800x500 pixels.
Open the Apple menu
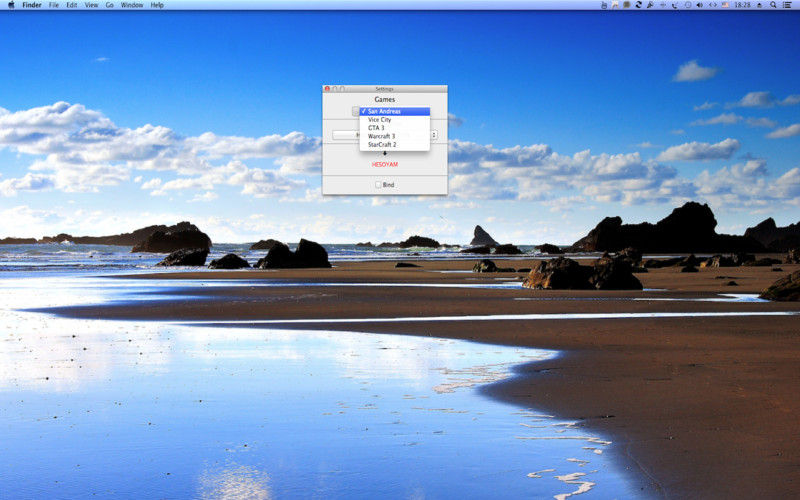coord(11,5)
